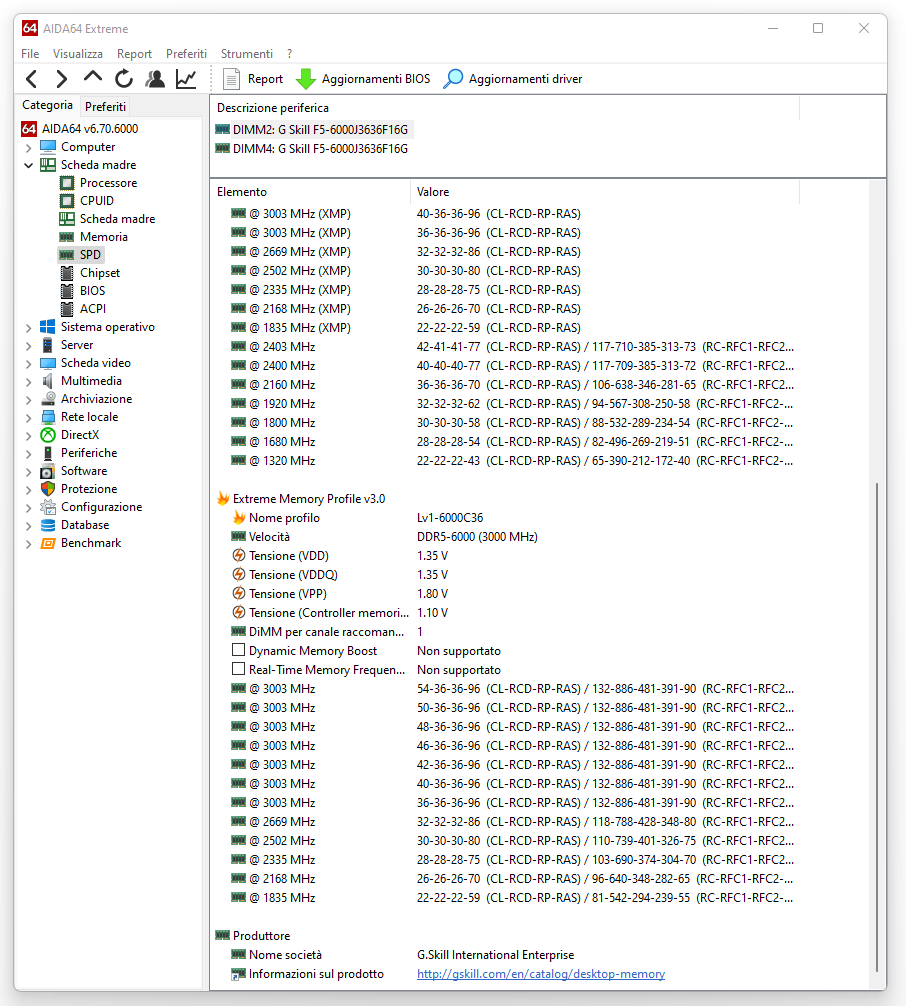Open the Visualizza menu
The image size is (906, 1006).
click(x=78, y=54)
